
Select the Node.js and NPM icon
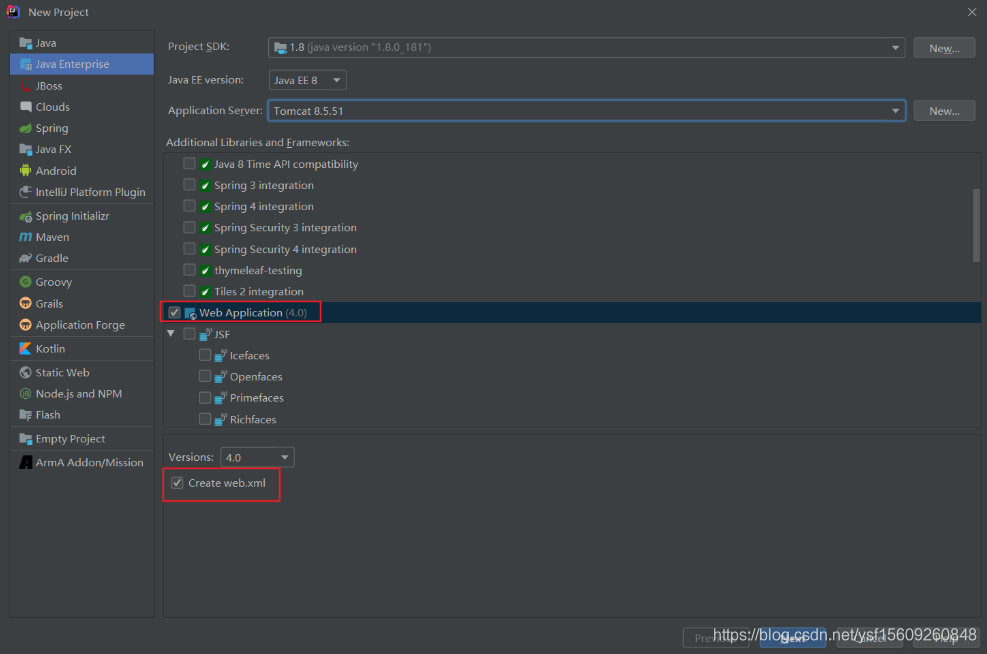(x=26, y=394)
